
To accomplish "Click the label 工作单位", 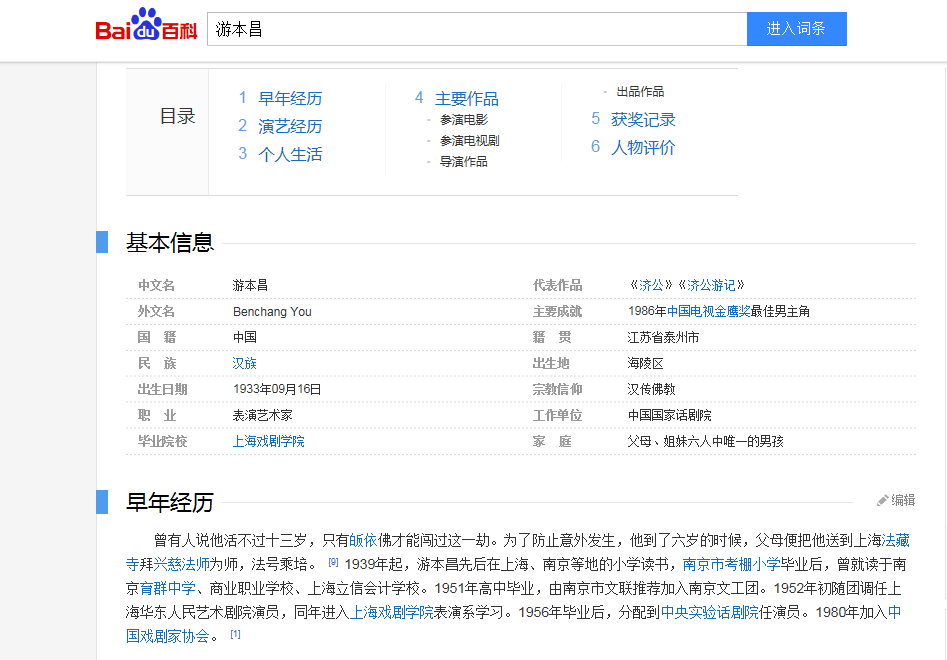I will (x=557, y=415).
